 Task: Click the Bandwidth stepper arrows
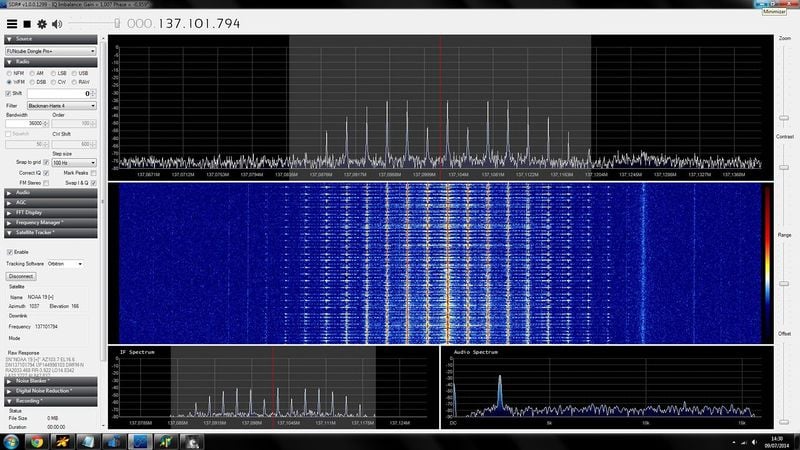click(x=46, y=123)
